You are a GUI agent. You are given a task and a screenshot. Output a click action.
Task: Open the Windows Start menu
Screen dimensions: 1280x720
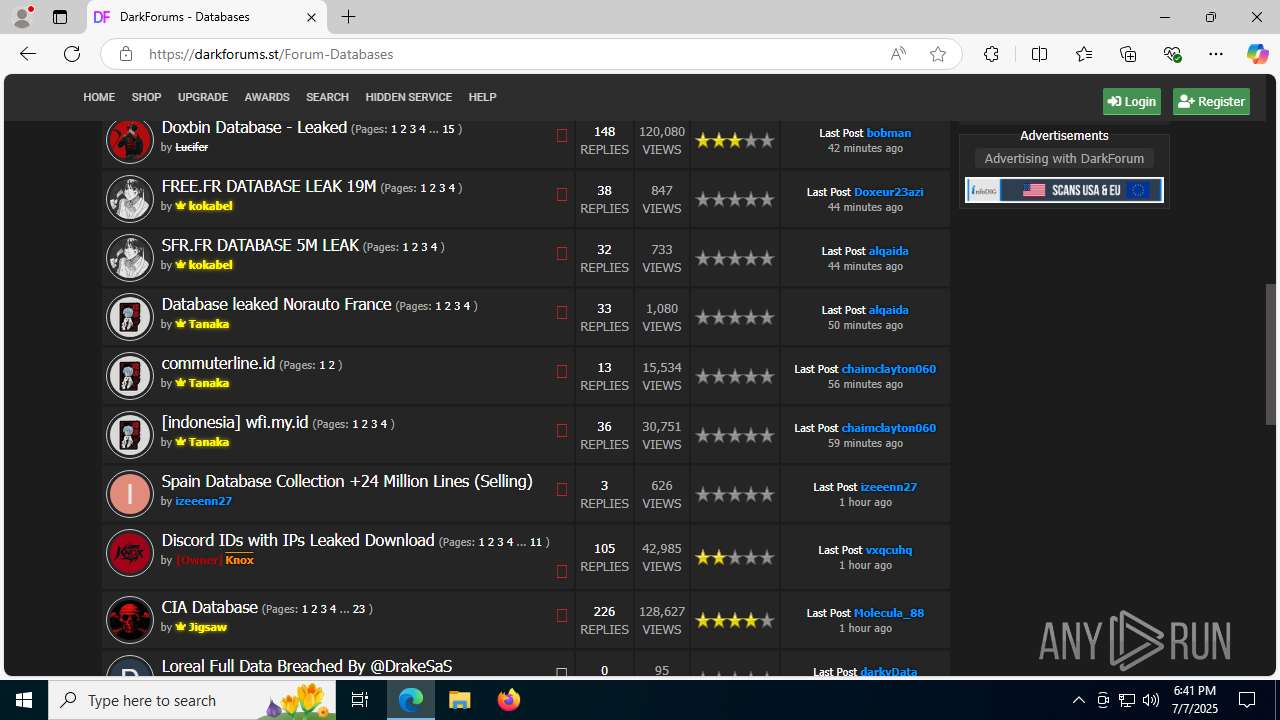pos(24,700)
